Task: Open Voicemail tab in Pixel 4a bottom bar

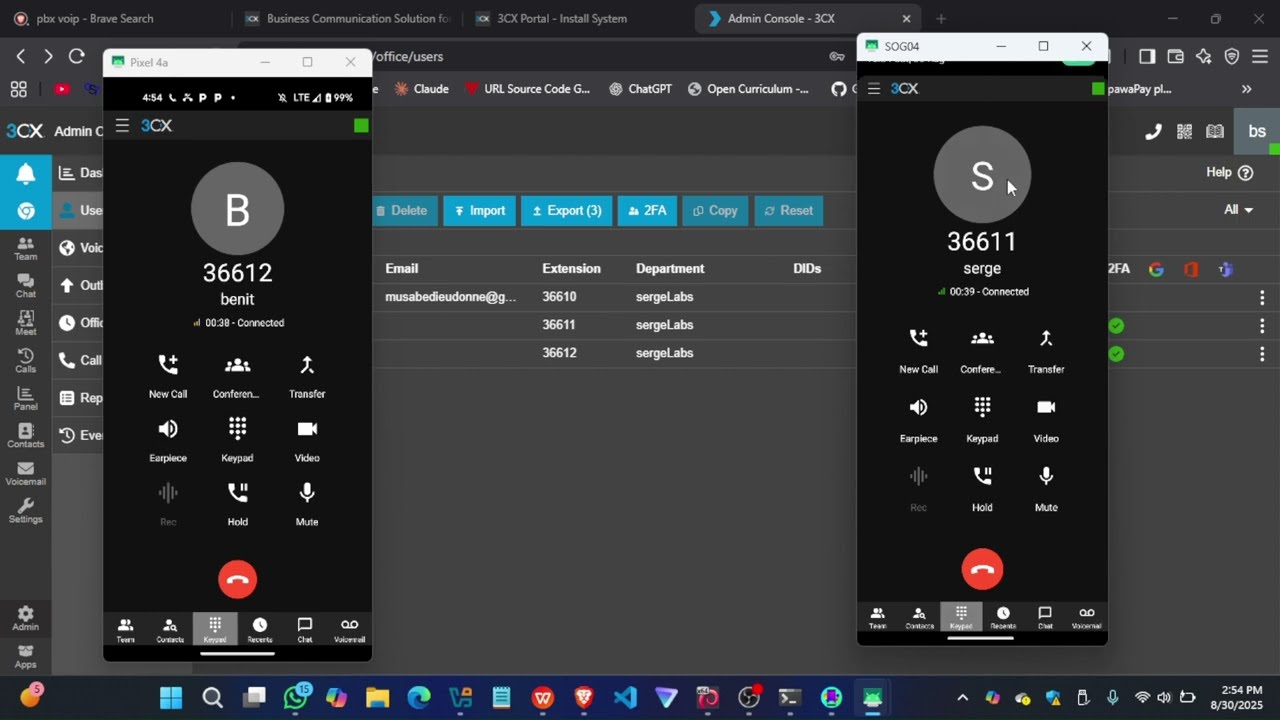Action: pyautogui.click(x=349, y=630)
